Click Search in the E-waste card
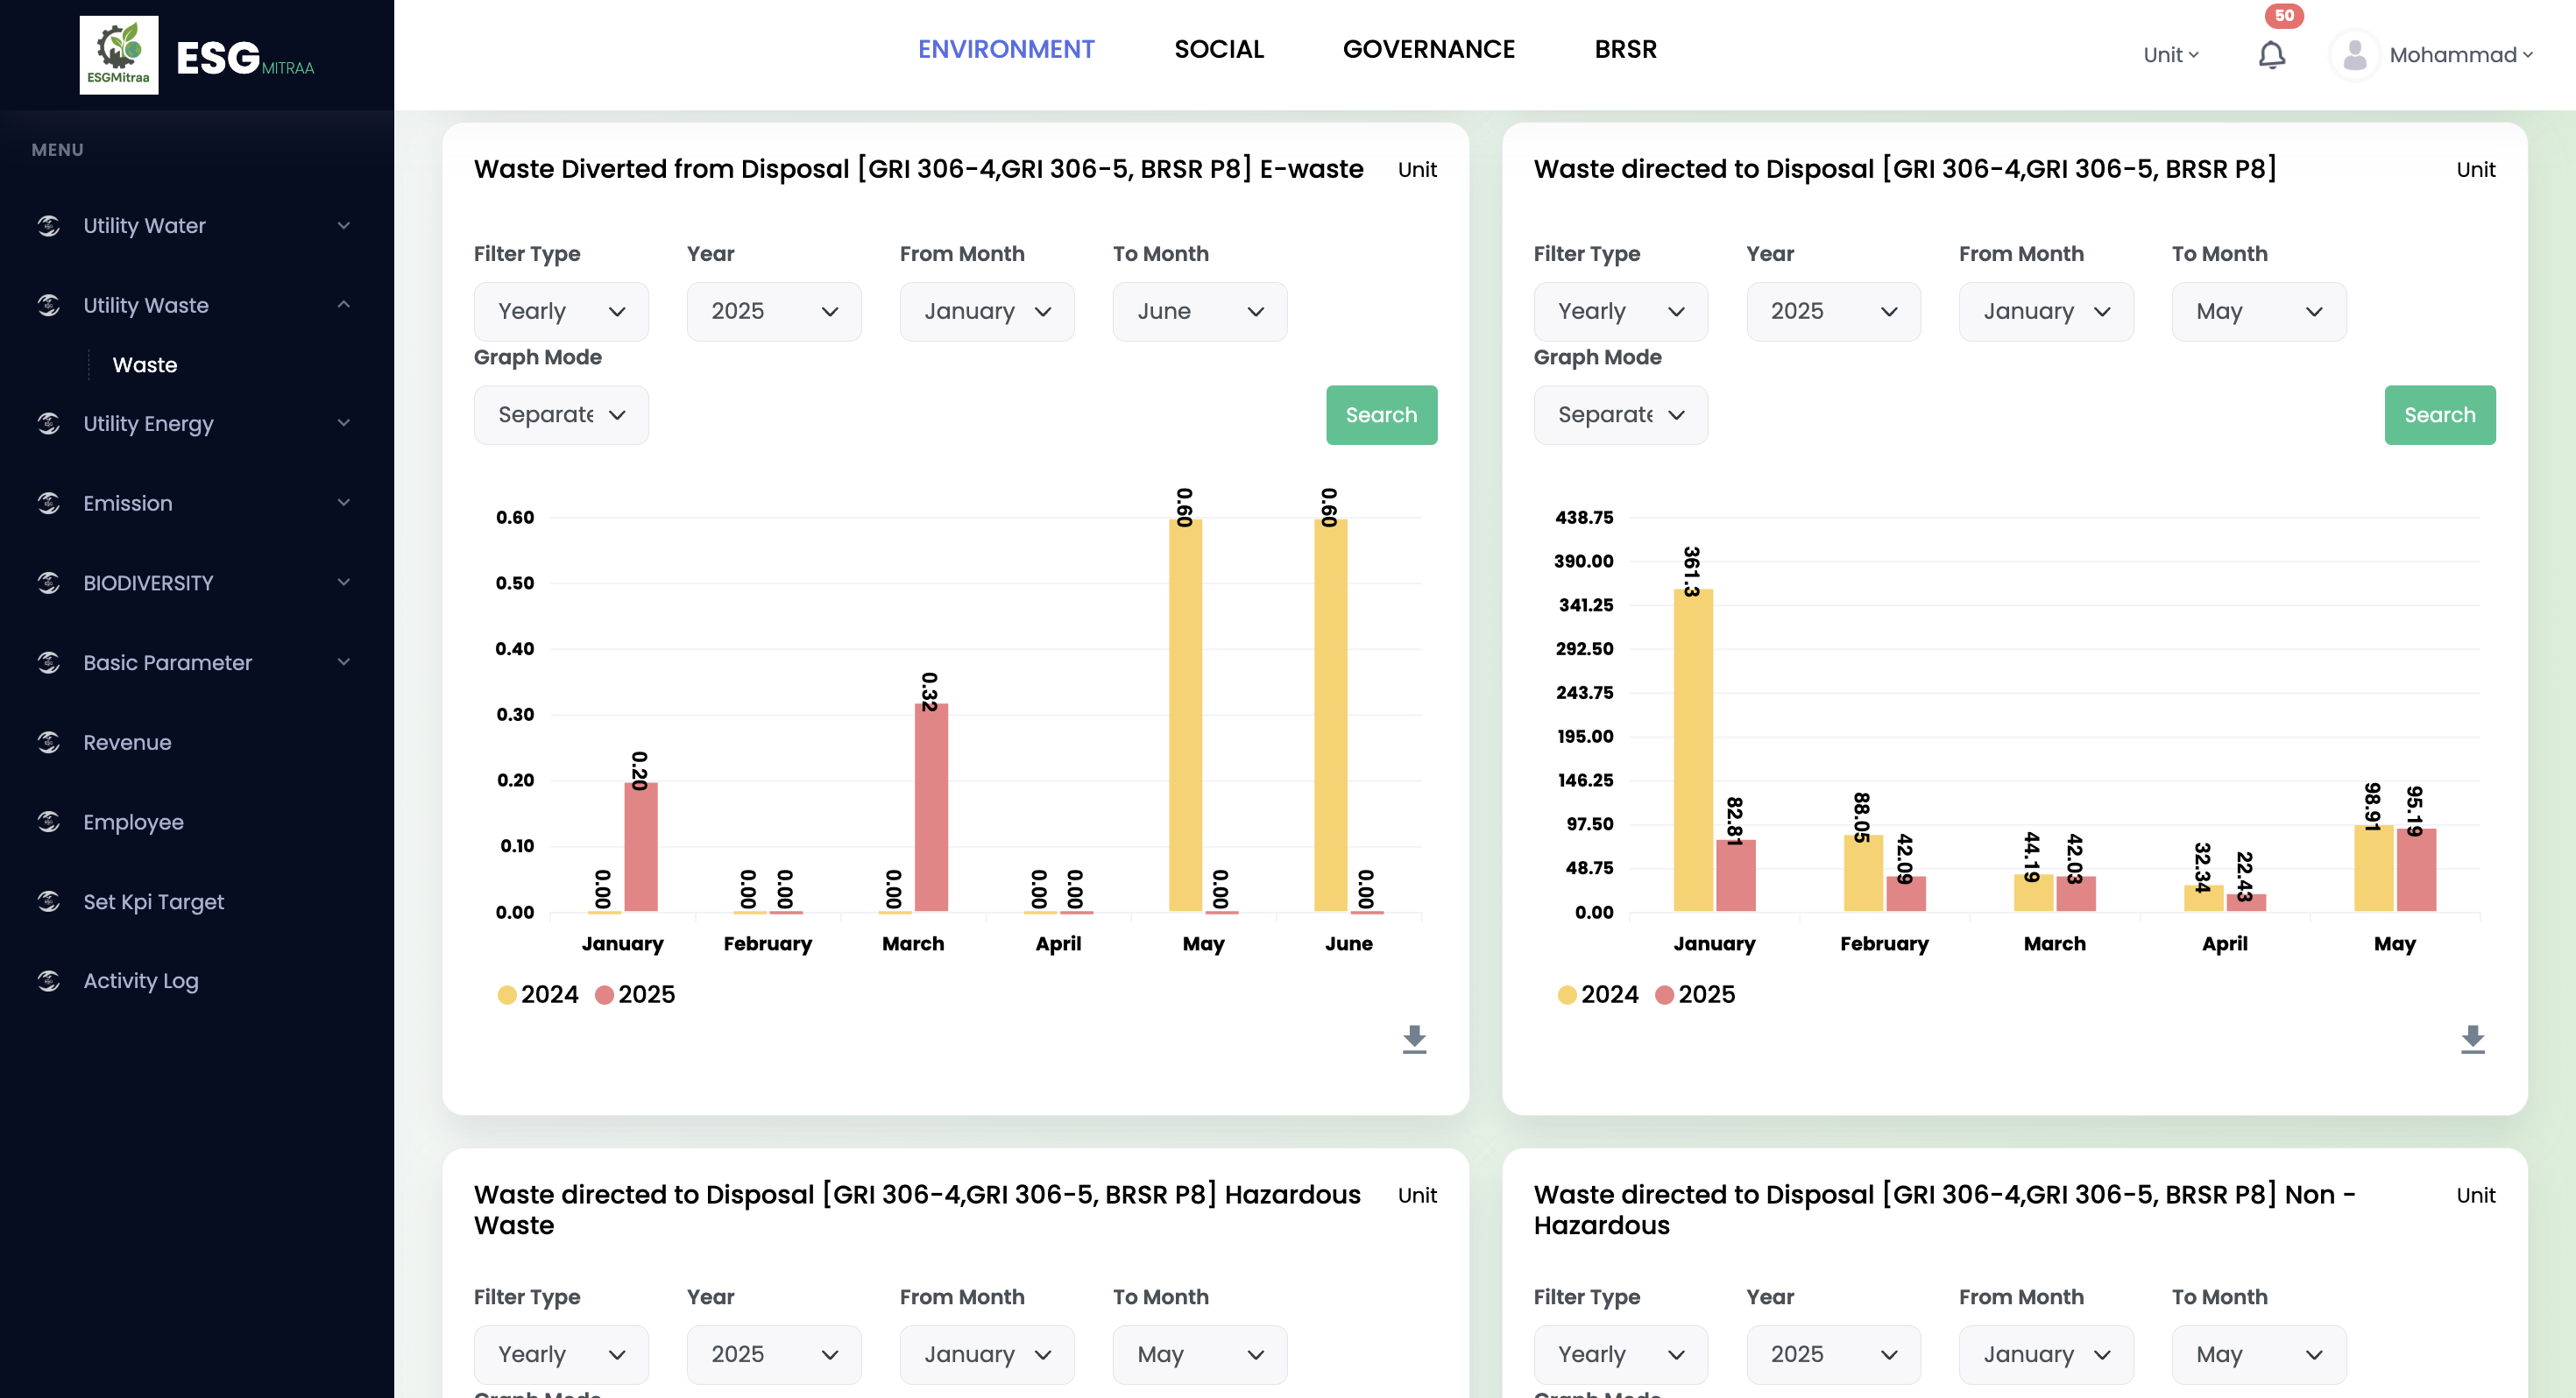 pyautogui.click(x=1380, y=415)
